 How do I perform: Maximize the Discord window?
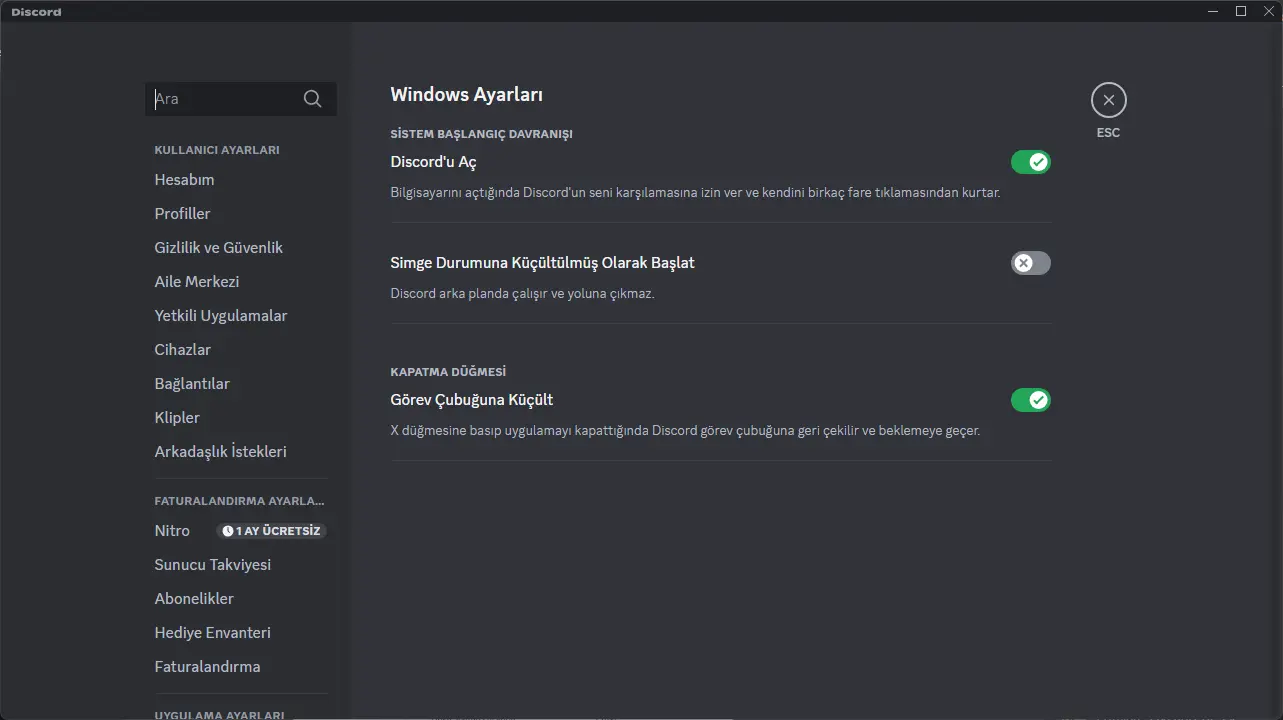pos(1241,11)
